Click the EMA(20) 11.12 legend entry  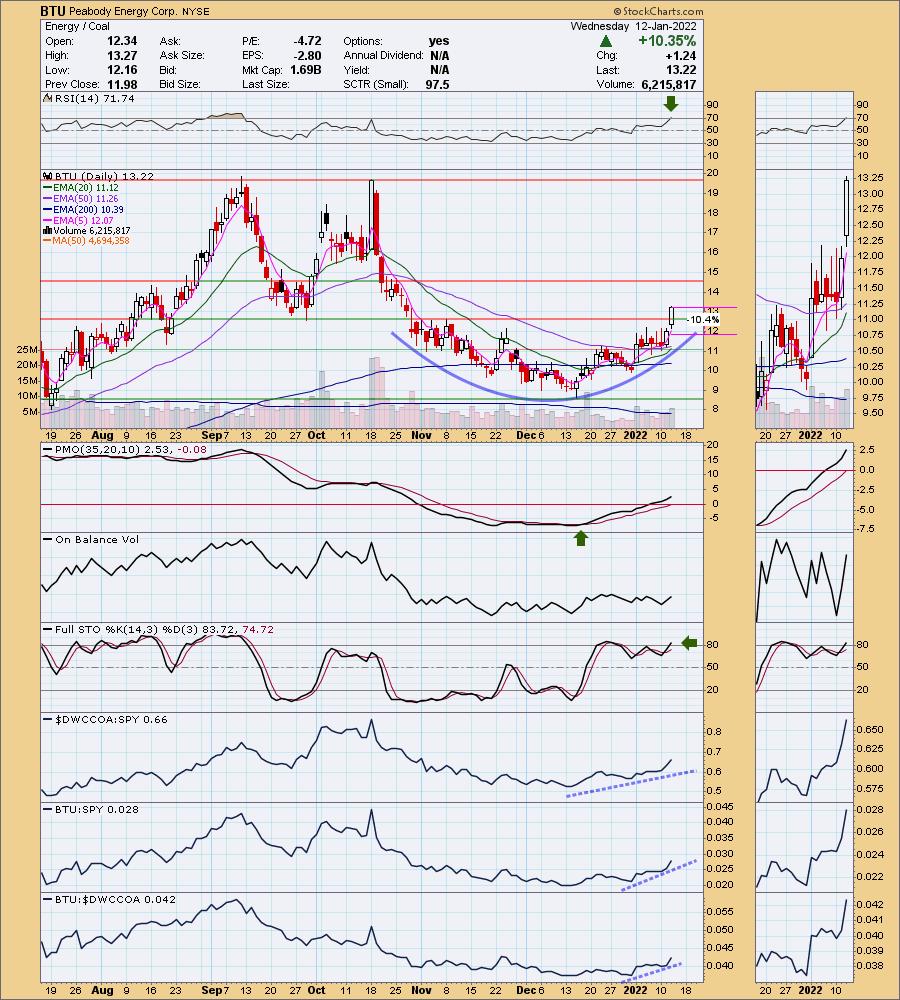click(x=81, y=188)
